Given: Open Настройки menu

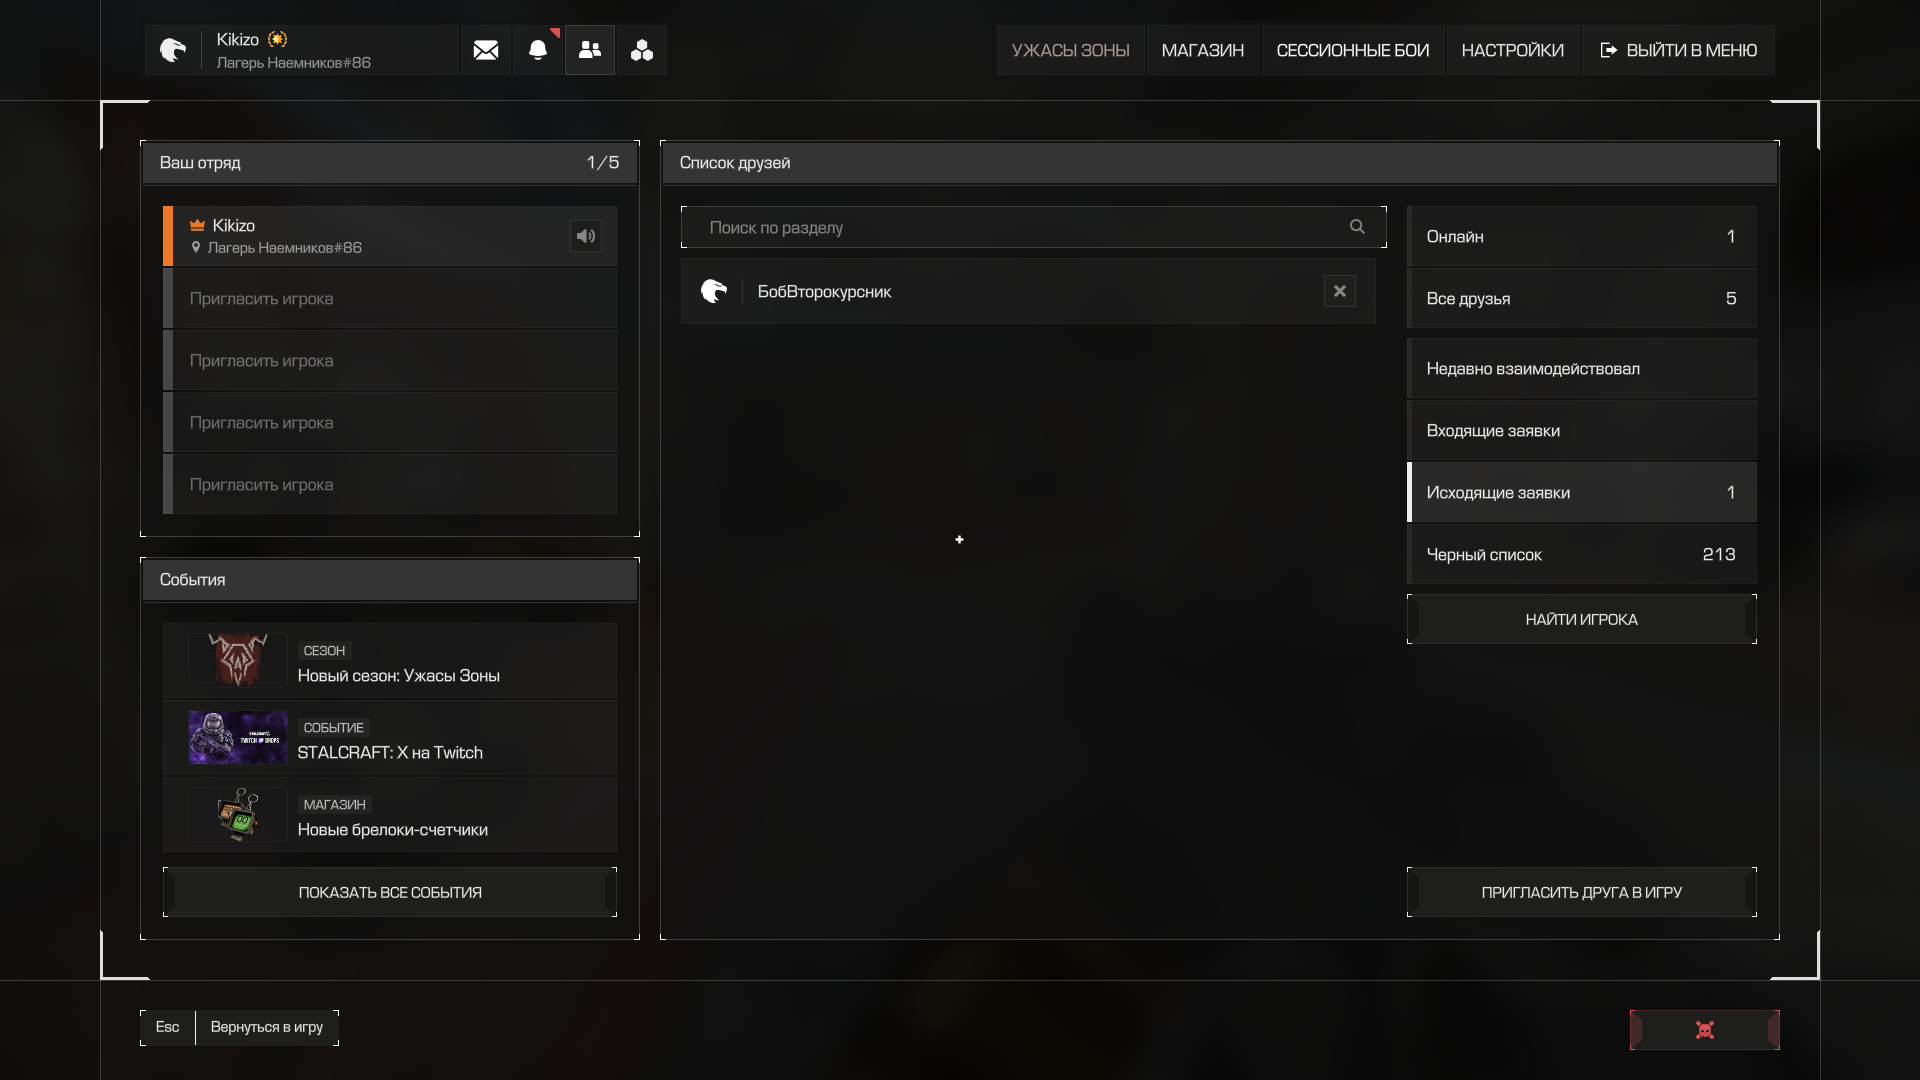Looking at the screenshot, I should (x=1513, y=50).
